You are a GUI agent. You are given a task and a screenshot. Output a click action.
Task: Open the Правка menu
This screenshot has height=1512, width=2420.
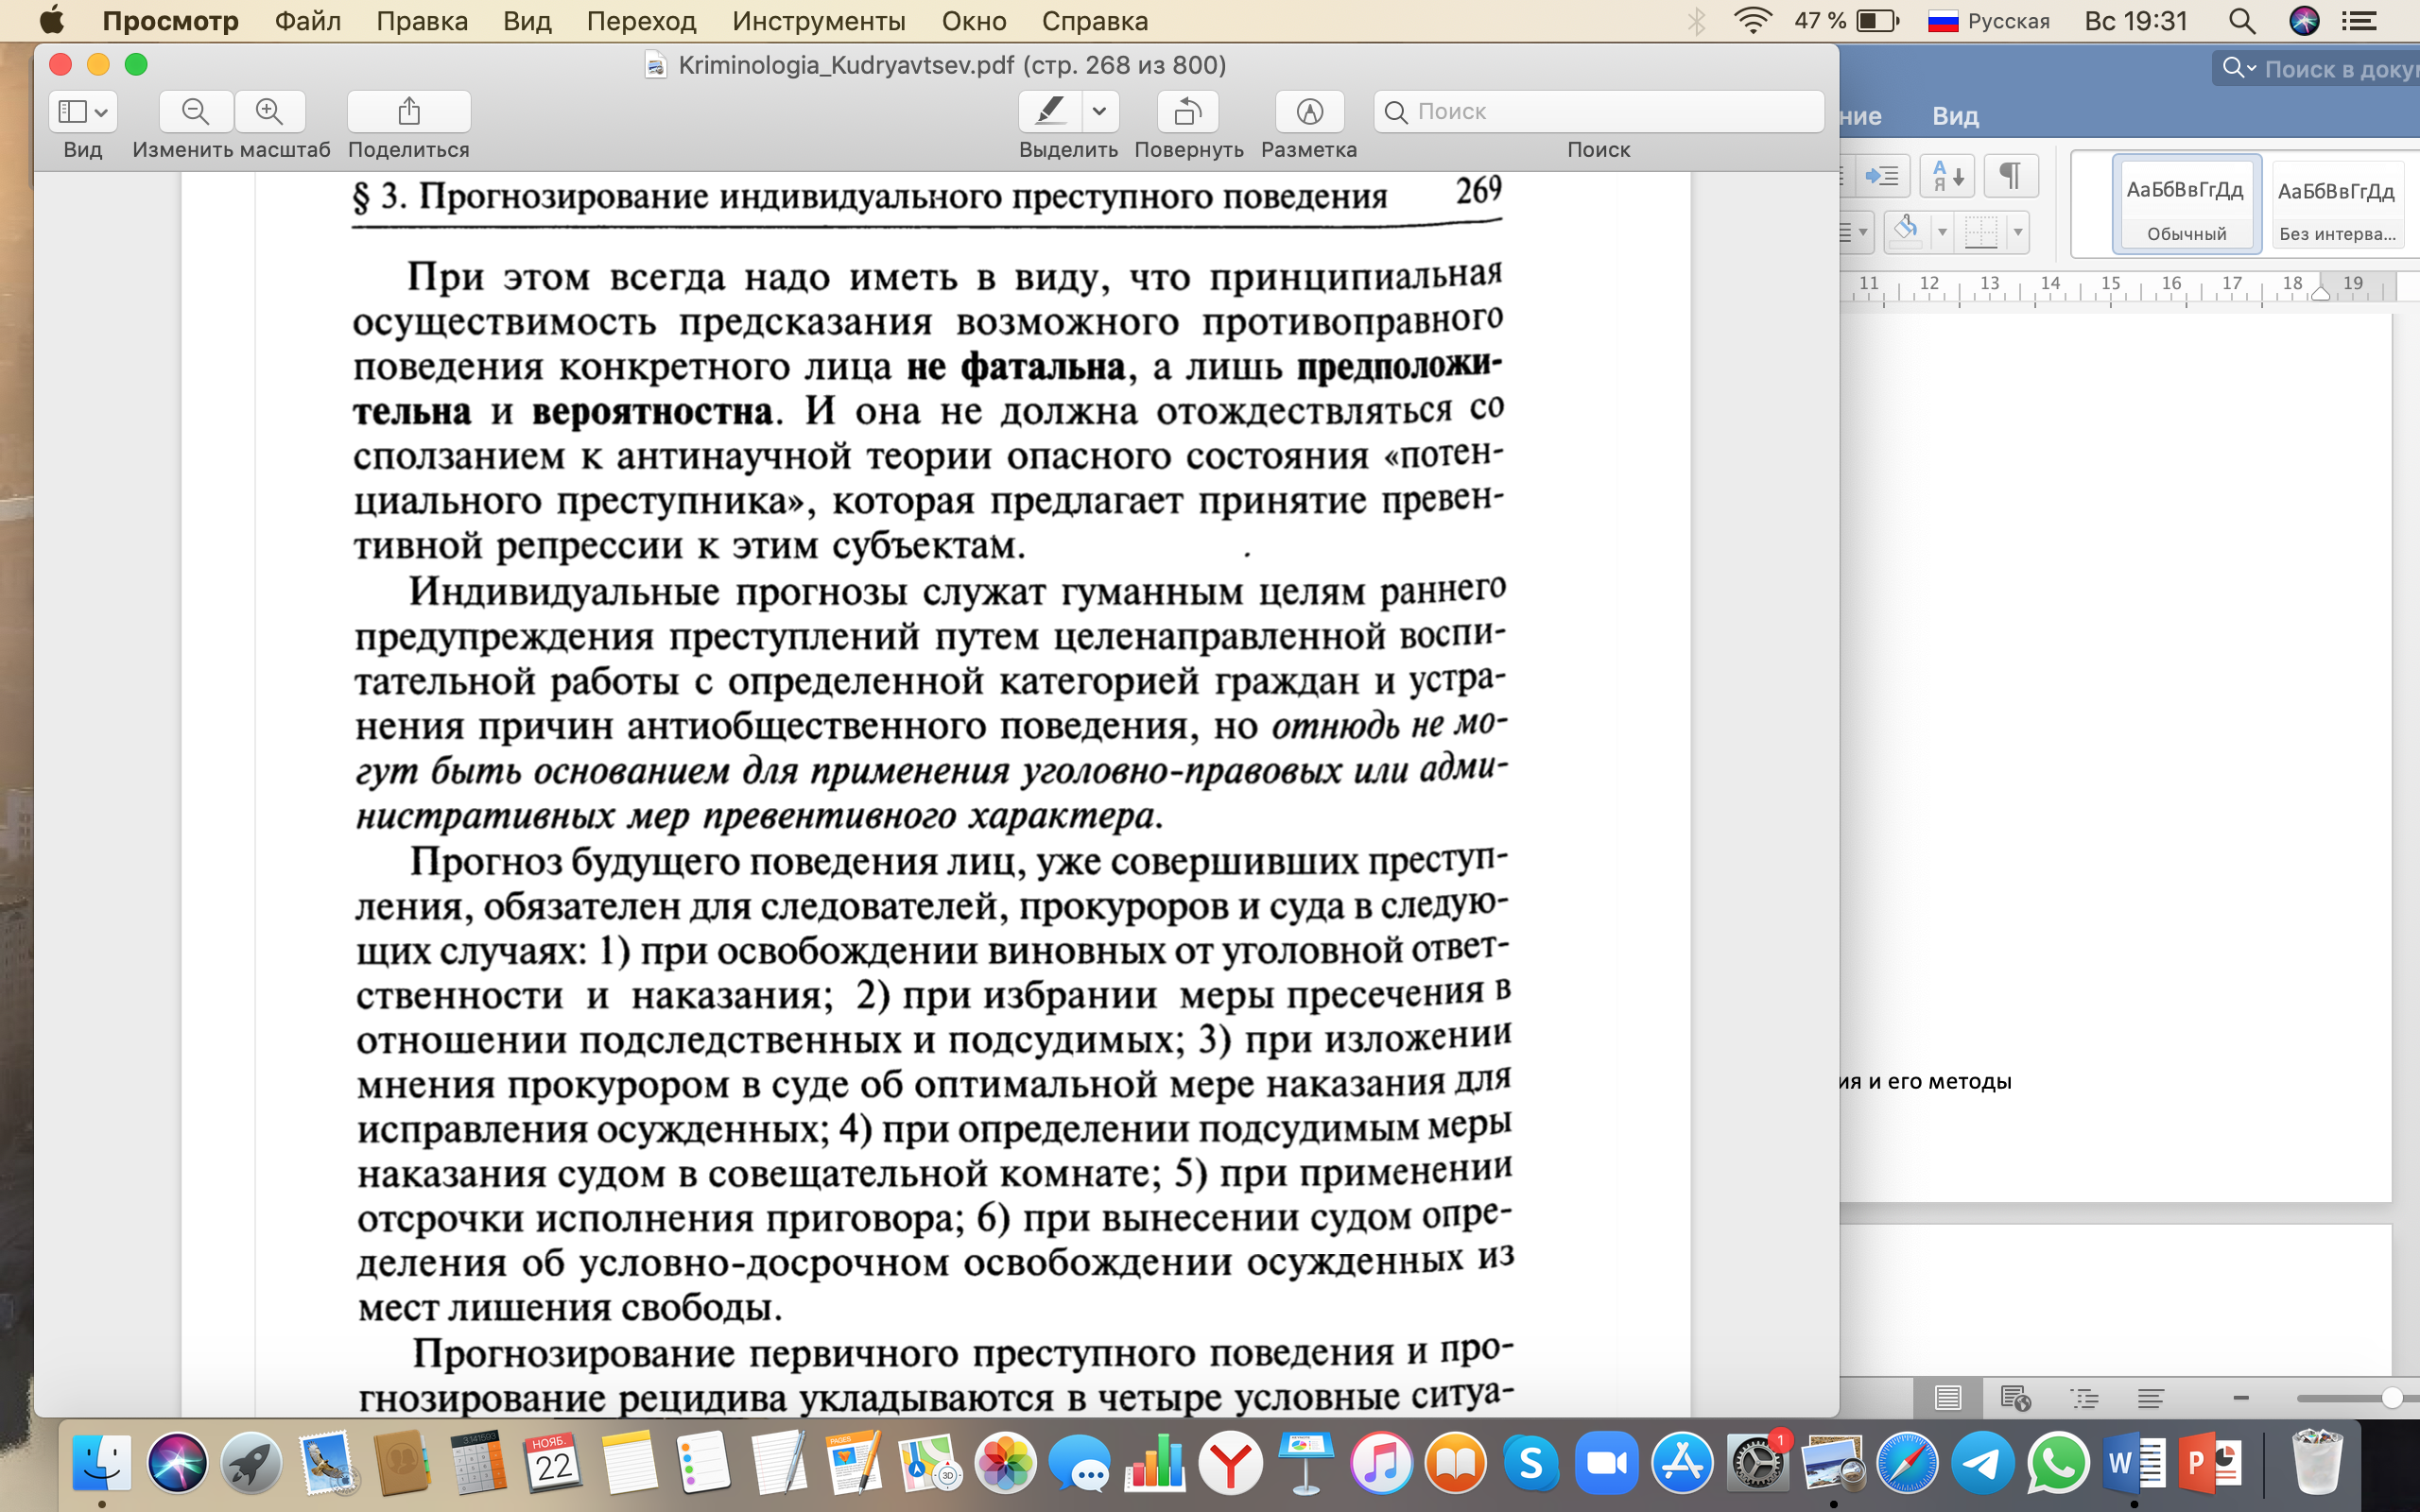pos(422,21)
